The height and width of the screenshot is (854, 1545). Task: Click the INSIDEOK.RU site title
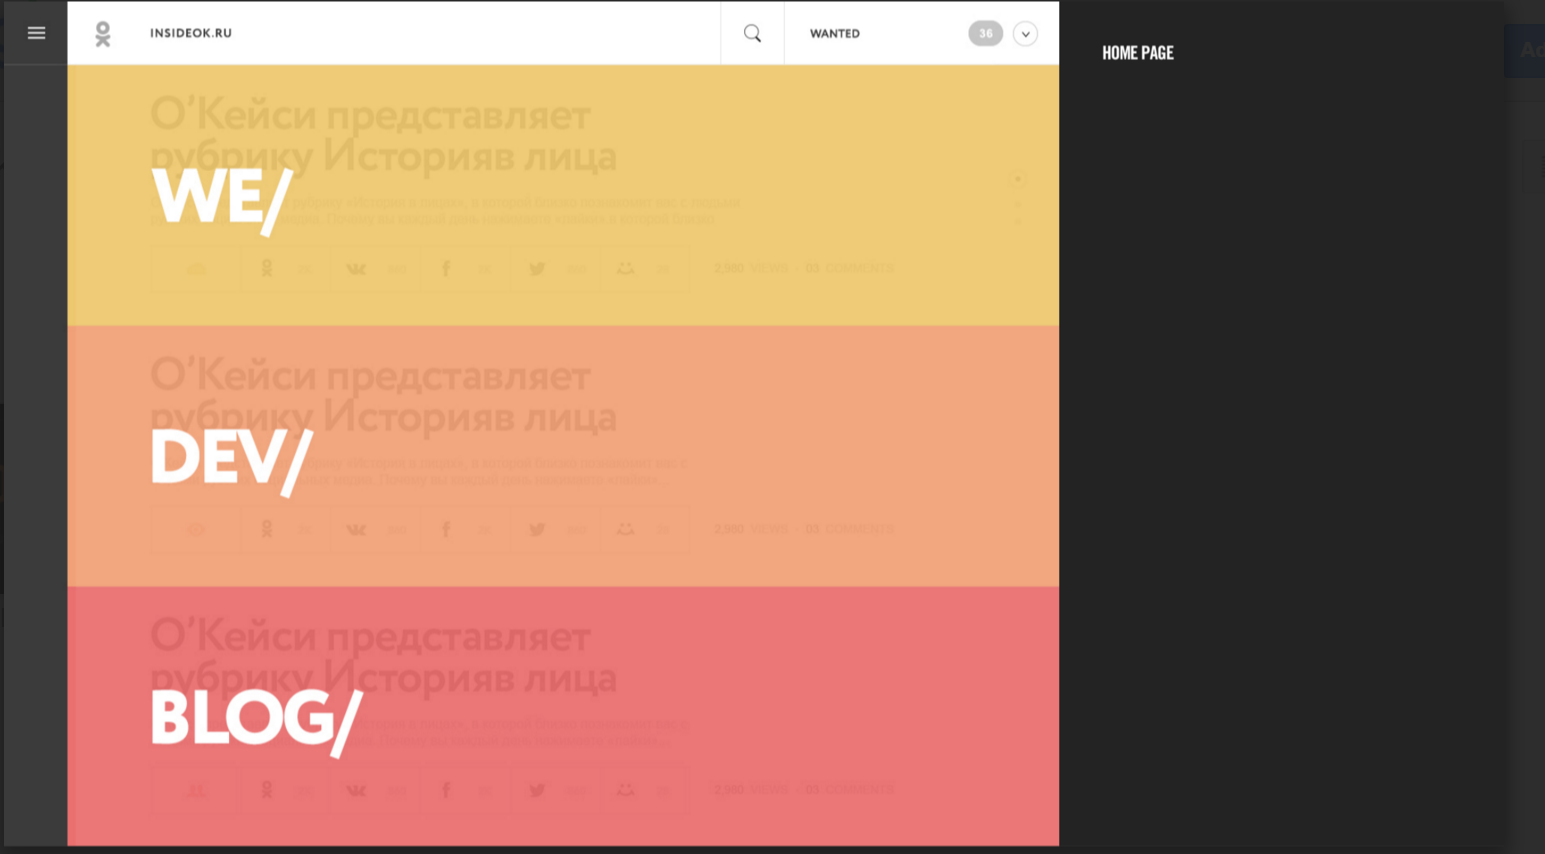click(x=191, y=33)
